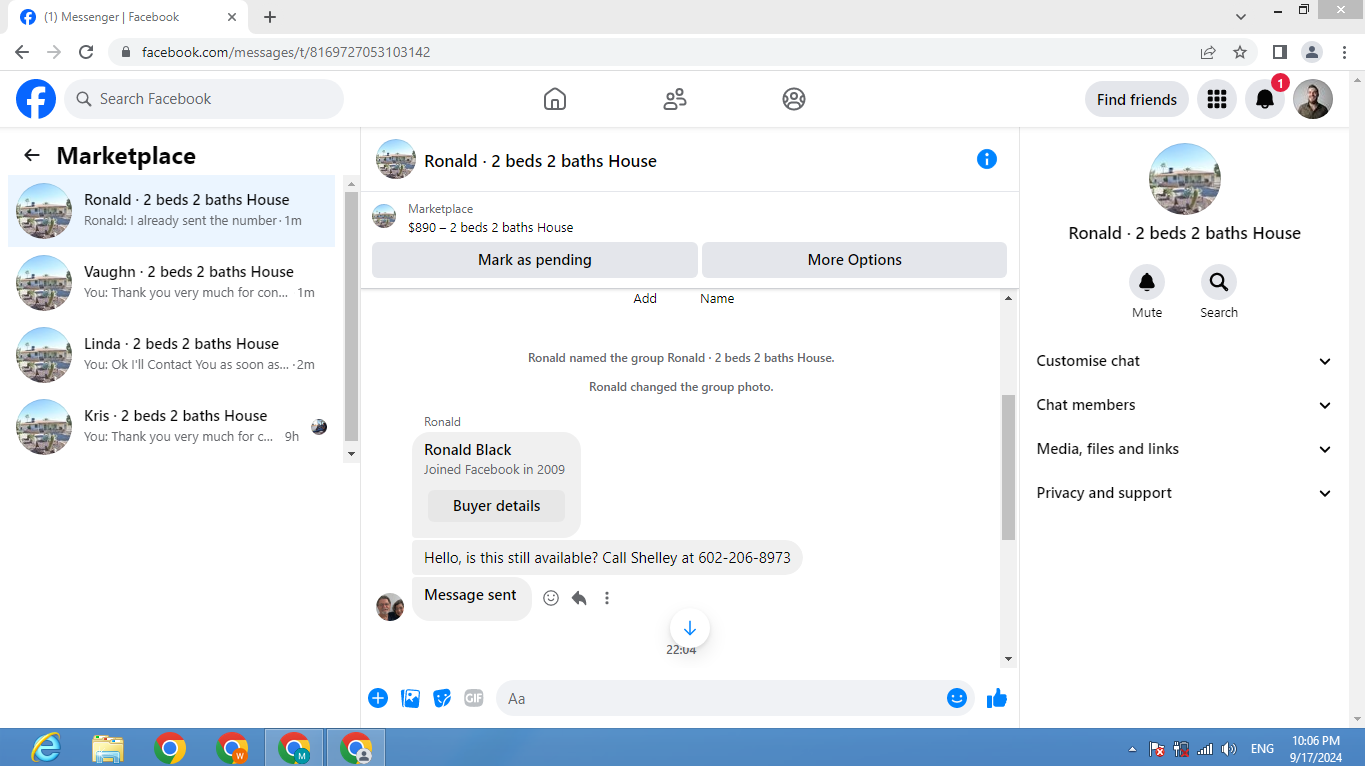This screenshot has height=766, width=1365.
Task: Open more actions plus icon in composer
Action: pos(378,698)
